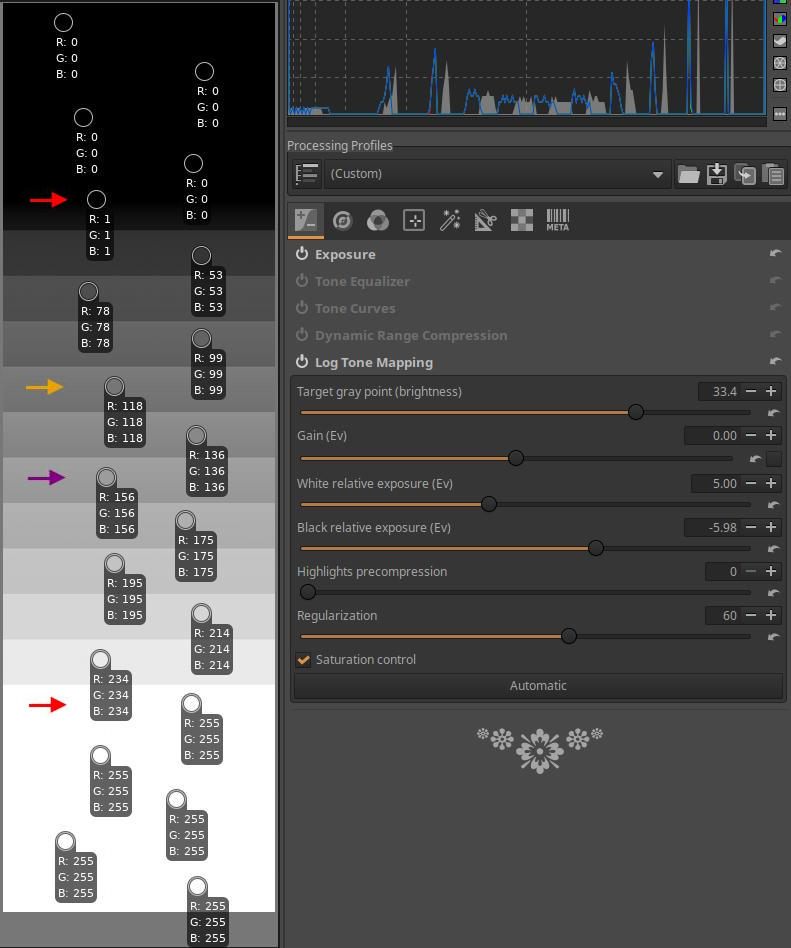Image resolution: width=791 pixels, height=948 pixels.
Task: Click the Save current profile icon
Action: [x=716, y=174]
